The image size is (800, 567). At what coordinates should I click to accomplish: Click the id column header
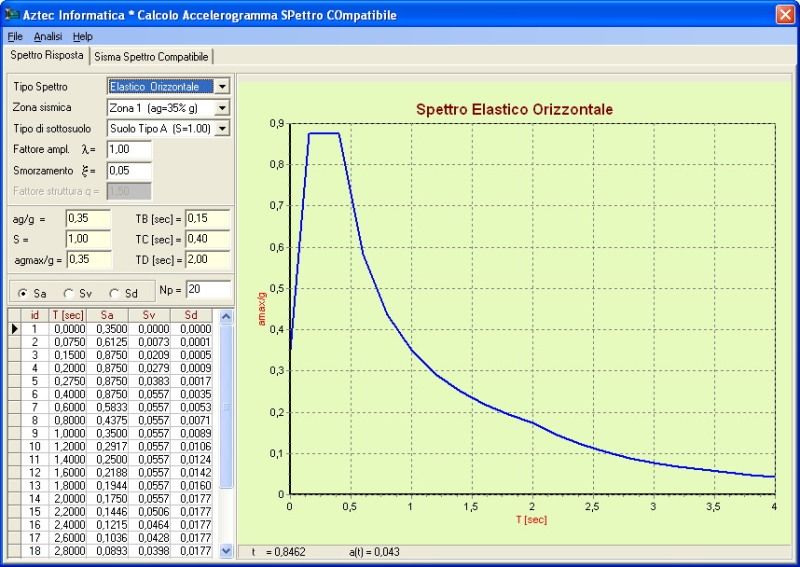click(35, 315)
